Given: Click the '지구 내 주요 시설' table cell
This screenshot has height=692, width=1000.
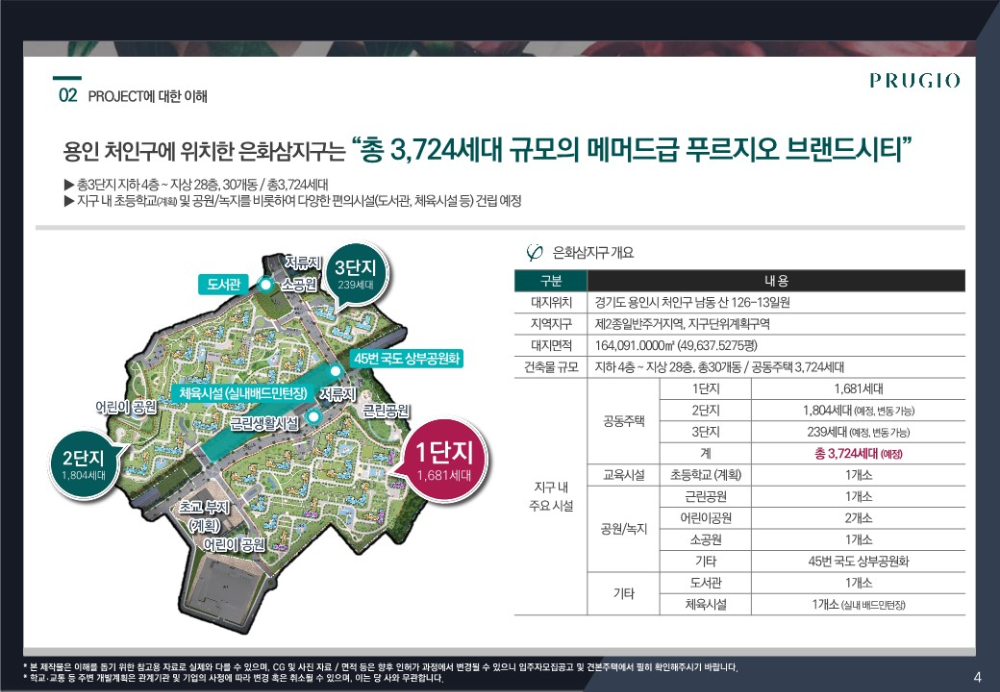Looking at the screenshot, I should tap(551, 497).
